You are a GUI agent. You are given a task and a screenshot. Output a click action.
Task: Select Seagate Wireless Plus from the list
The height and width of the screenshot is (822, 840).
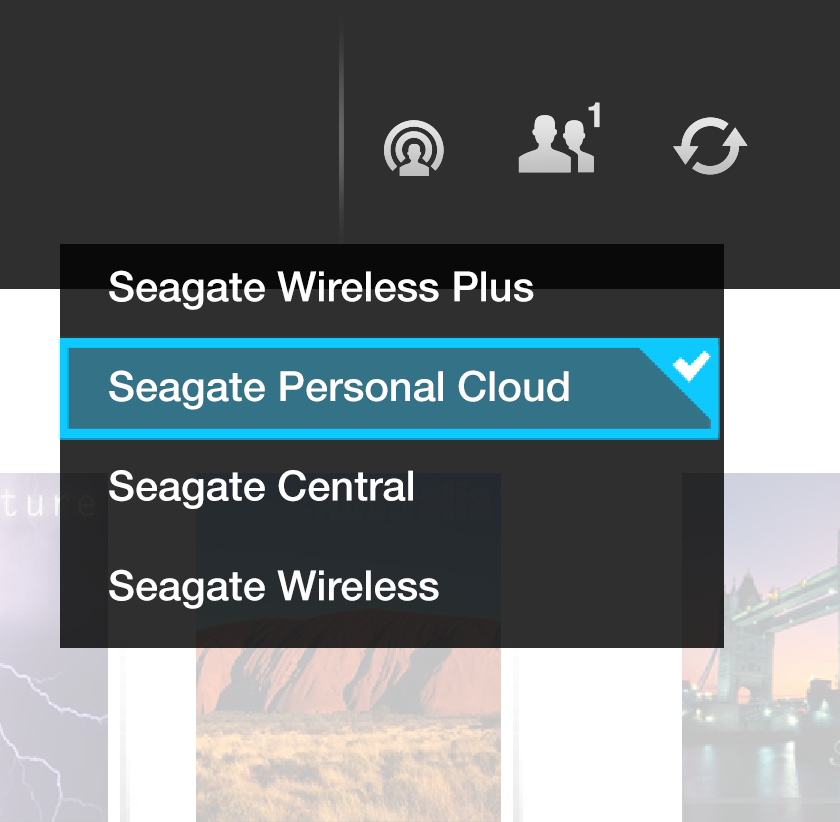click(x=320, y=288)
